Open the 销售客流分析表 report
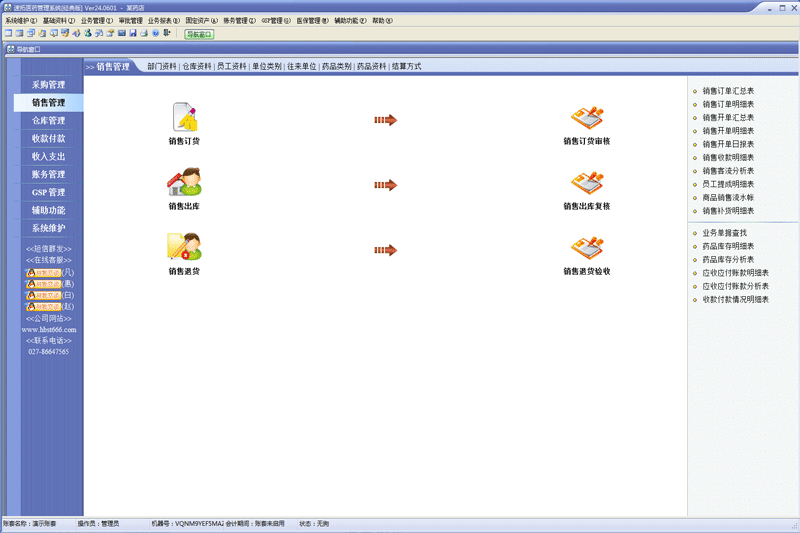Screen dimensions: 800x533 [728, 171]
